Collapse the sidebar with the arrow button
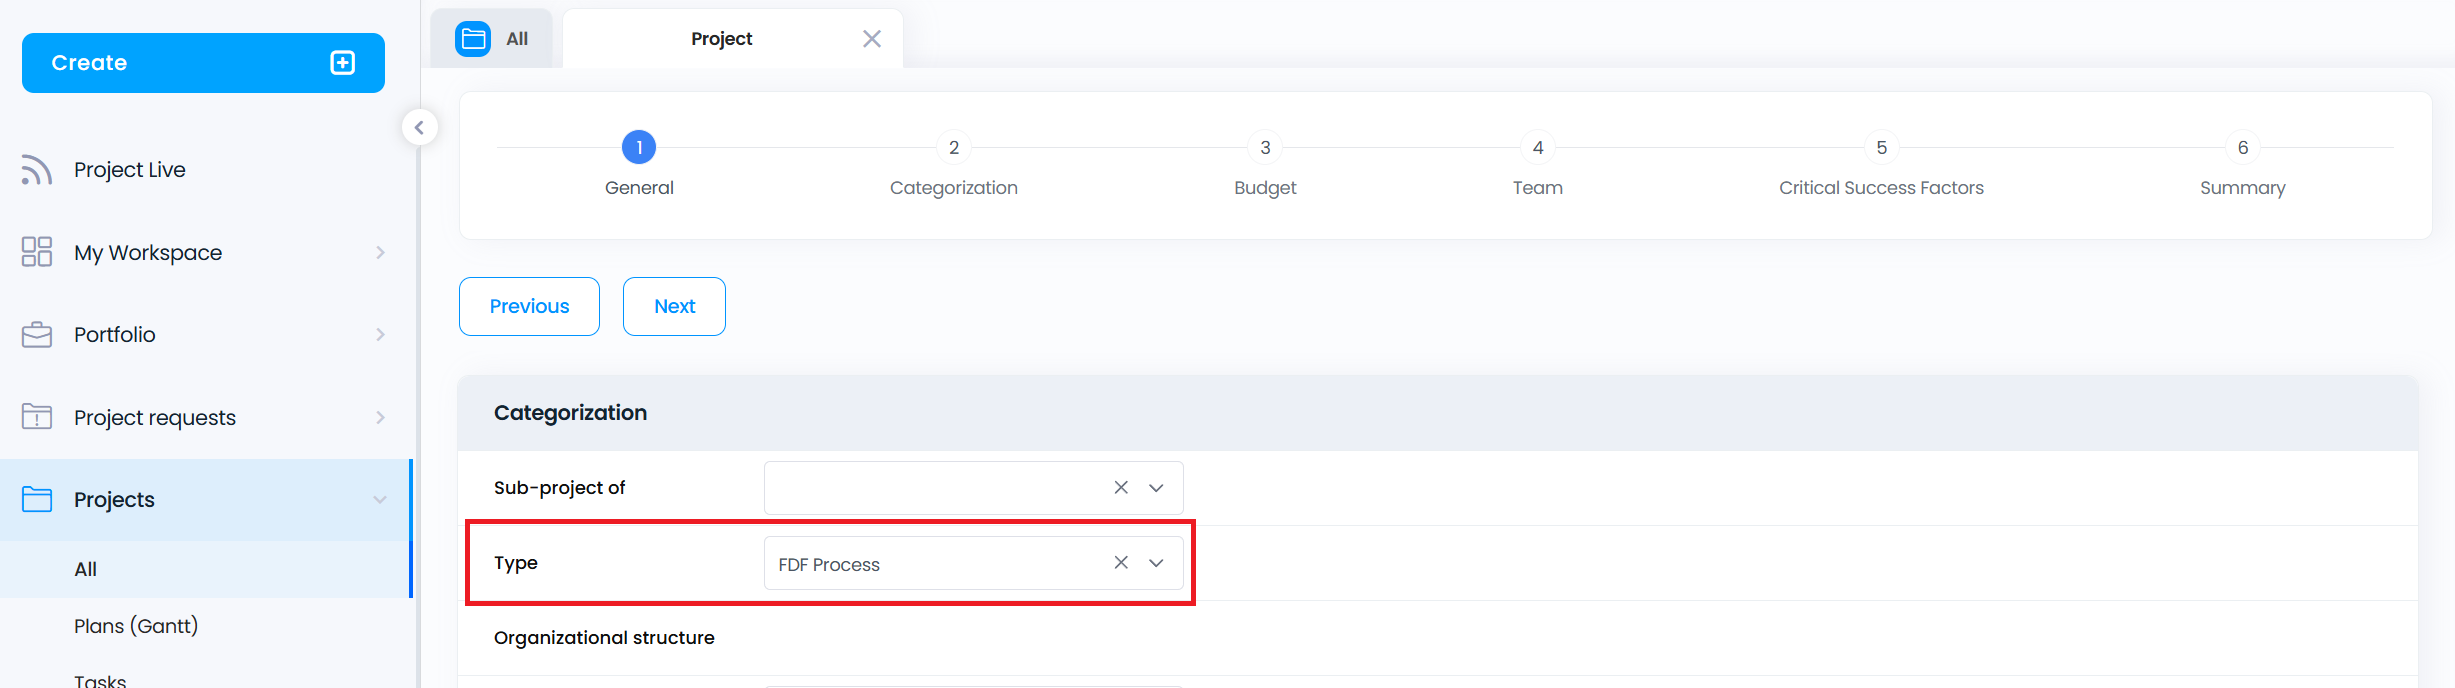 pos(419,128)
